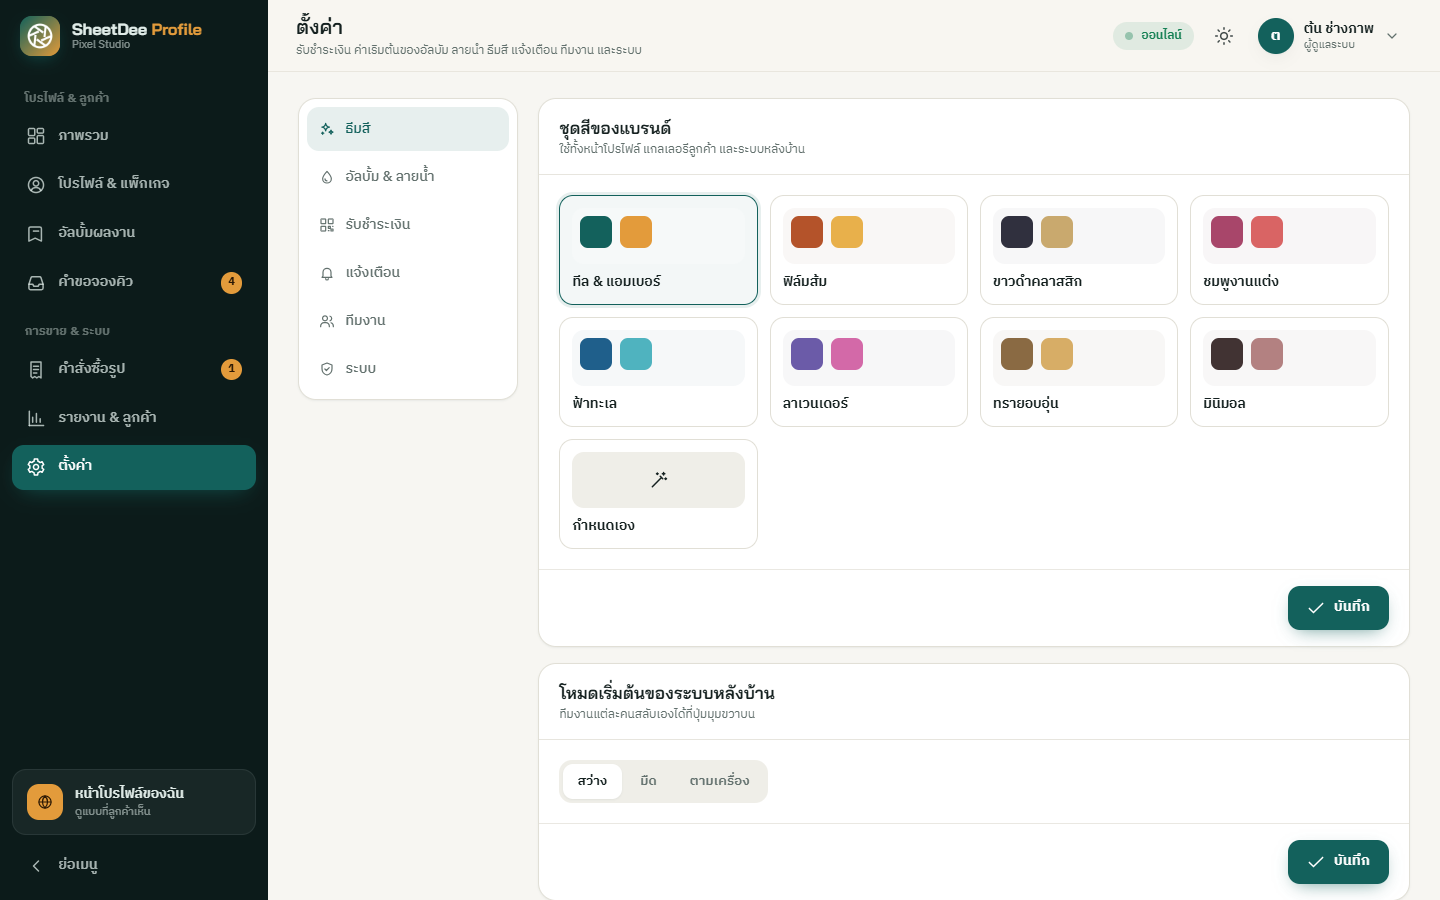The image size is (1440, 900).
Task: Choose the ตามเครื่อง system mode option
Action: tap(719, 781)
